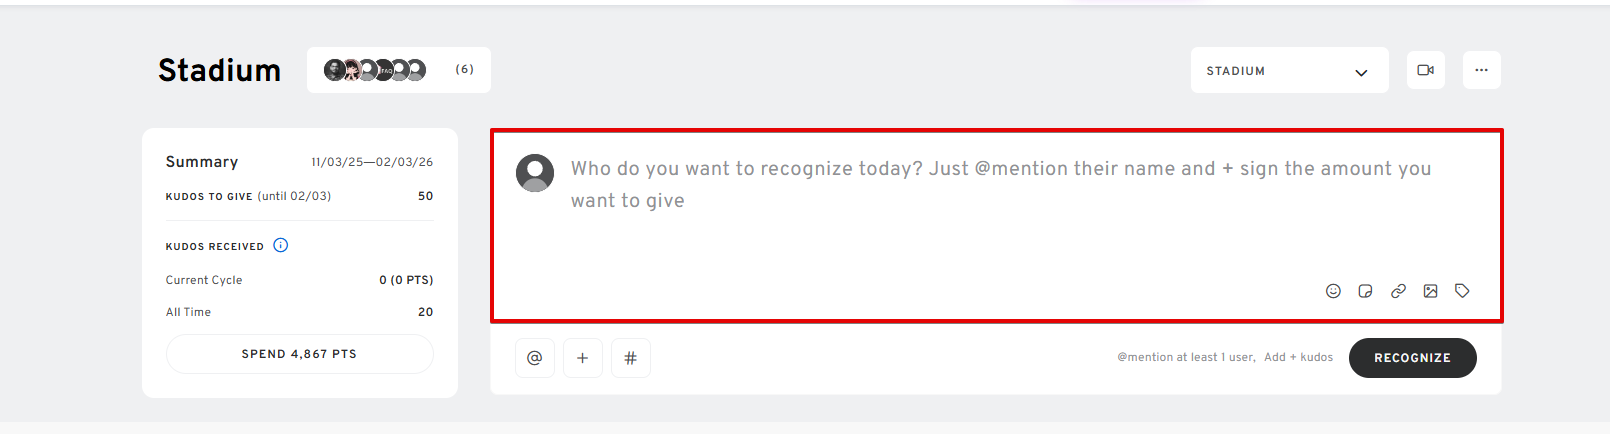Insert a link using the chain icon
This screenshot has width=1610, height=434.
pyautogui.click(x=1398, y=291)
